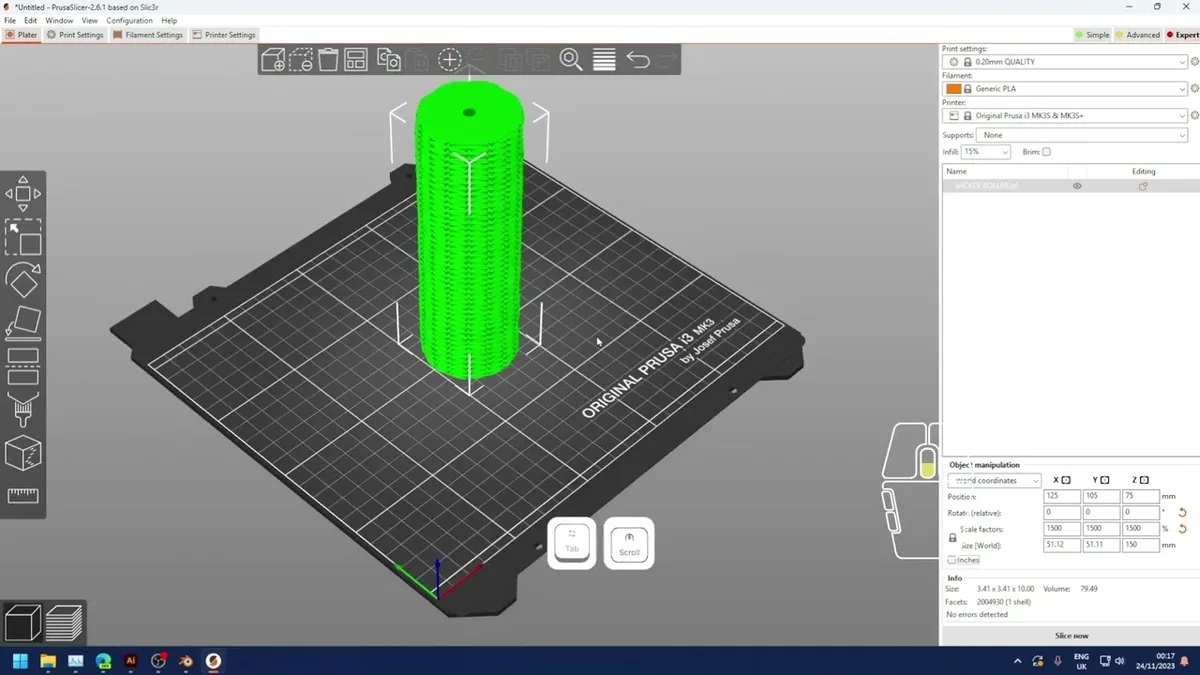Click the Undo arrow in toolbar
The image size is (1200, 675).
point(638,59)
